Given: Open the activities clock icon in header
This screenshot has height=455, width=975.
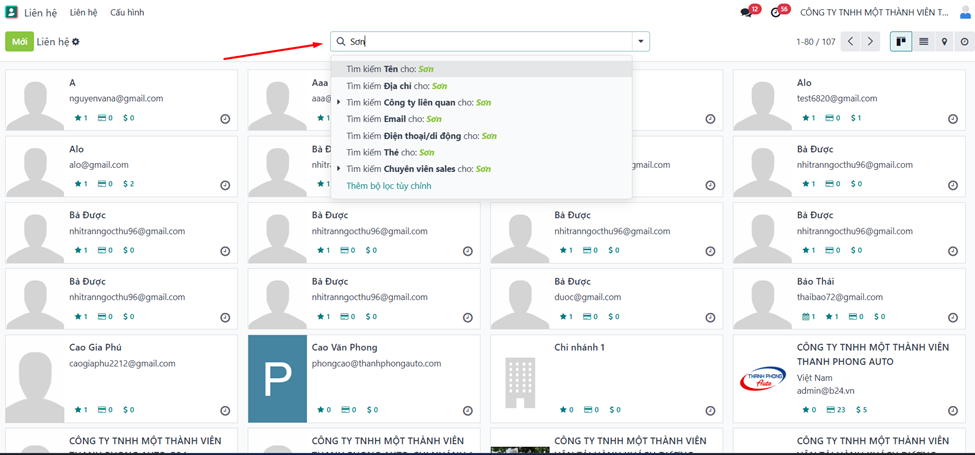Looking at the screenshot, I should [777, 13].
